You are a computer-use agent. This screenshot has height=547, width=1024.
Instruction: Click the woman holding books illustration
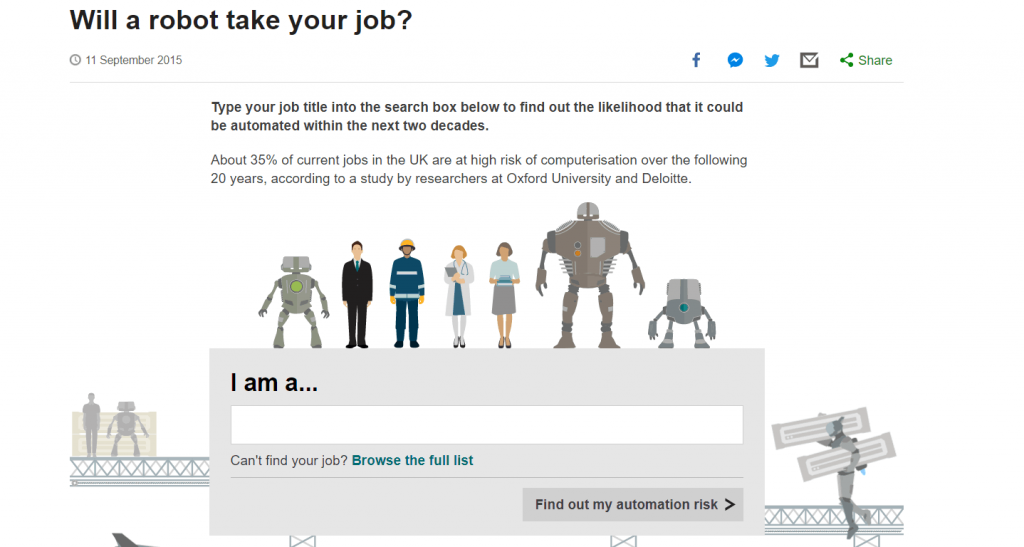tap(504, 295)
